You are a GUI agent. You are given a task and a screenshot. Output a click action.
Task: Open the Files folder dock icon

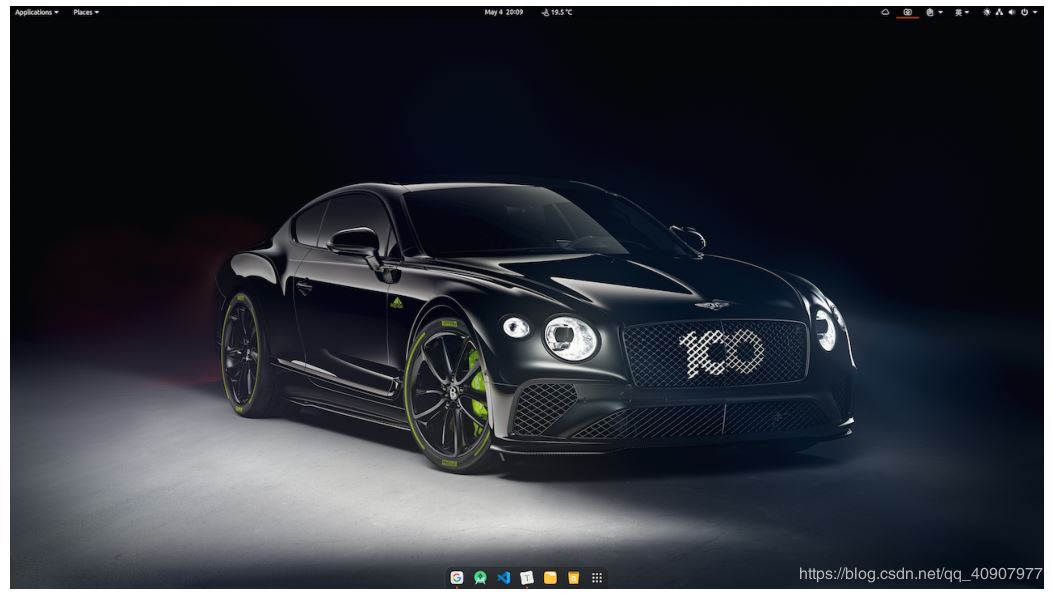point(550,578)
